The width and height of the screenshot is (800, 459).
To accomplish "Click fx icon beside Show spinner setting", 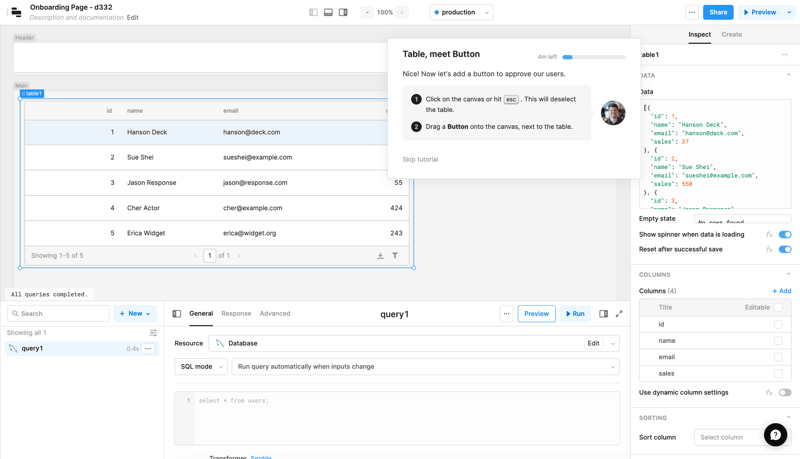I will 769,235.
